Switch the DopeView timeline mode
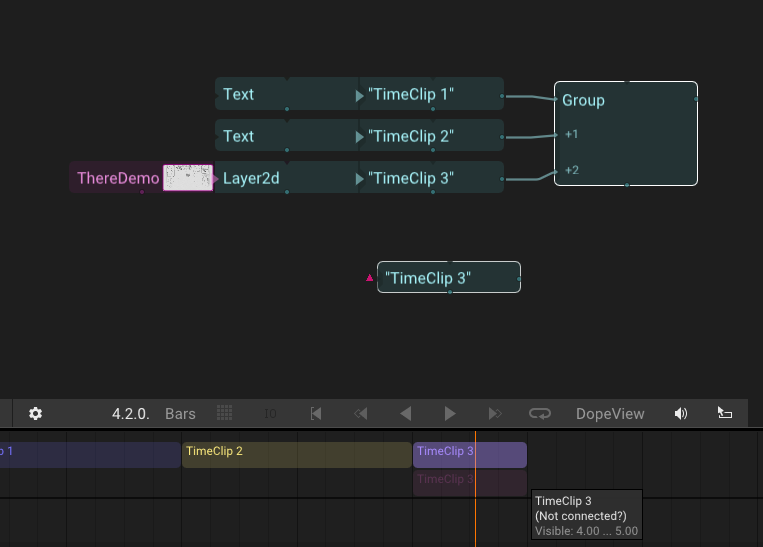The height and width of the screenshot is (547, 763). [x=610, y=413]
